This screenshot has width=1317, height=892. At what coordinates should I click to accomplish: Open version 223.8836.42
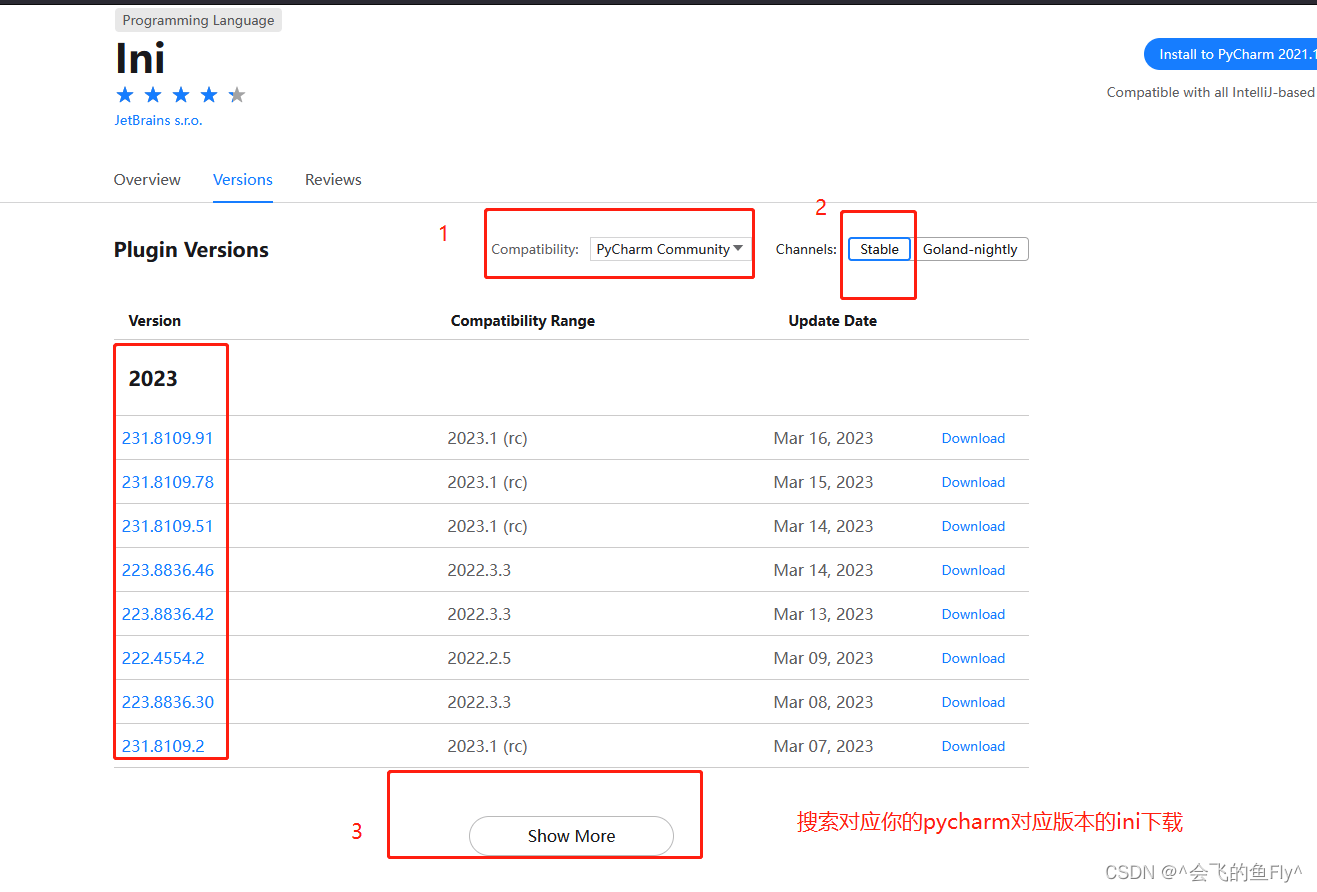click(168, 614)
